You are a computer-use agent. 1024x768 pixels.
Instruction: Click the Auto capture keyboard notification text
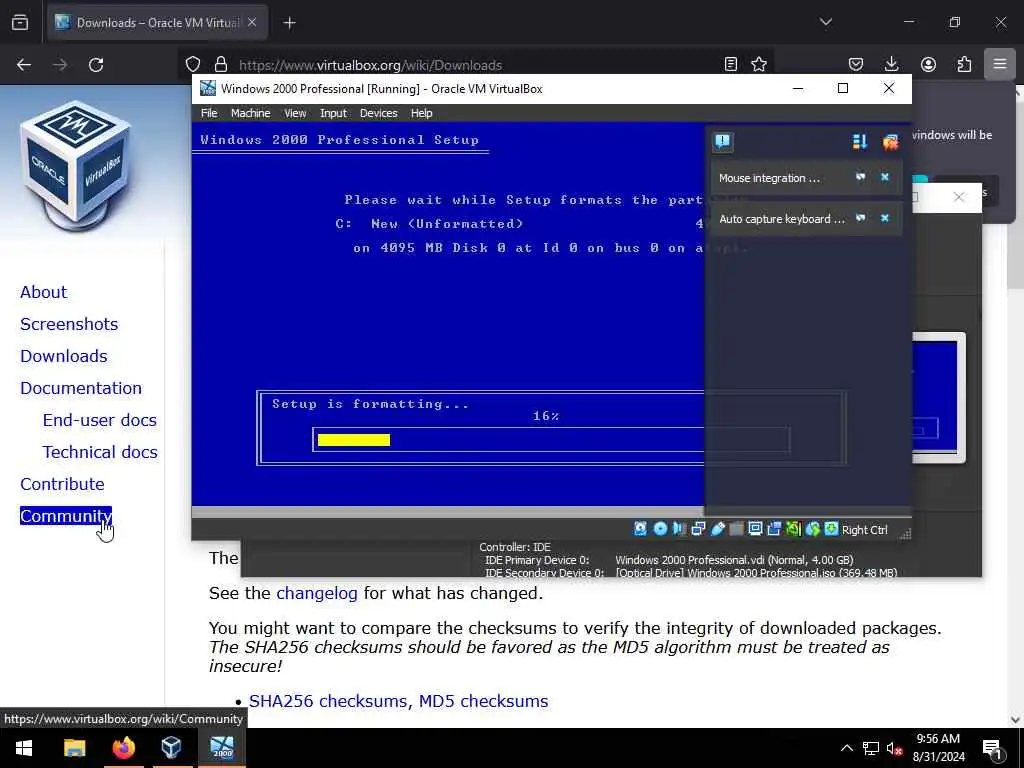click(782, 219)
